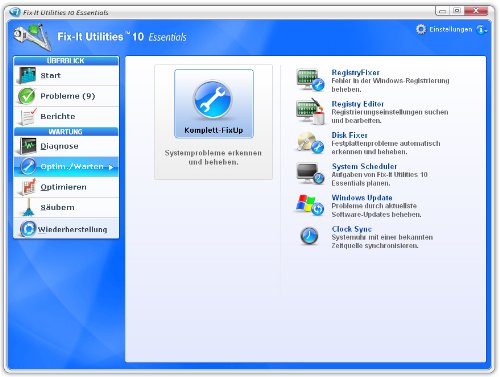Click the ÜBERBLICK section header

click(66, 61)
